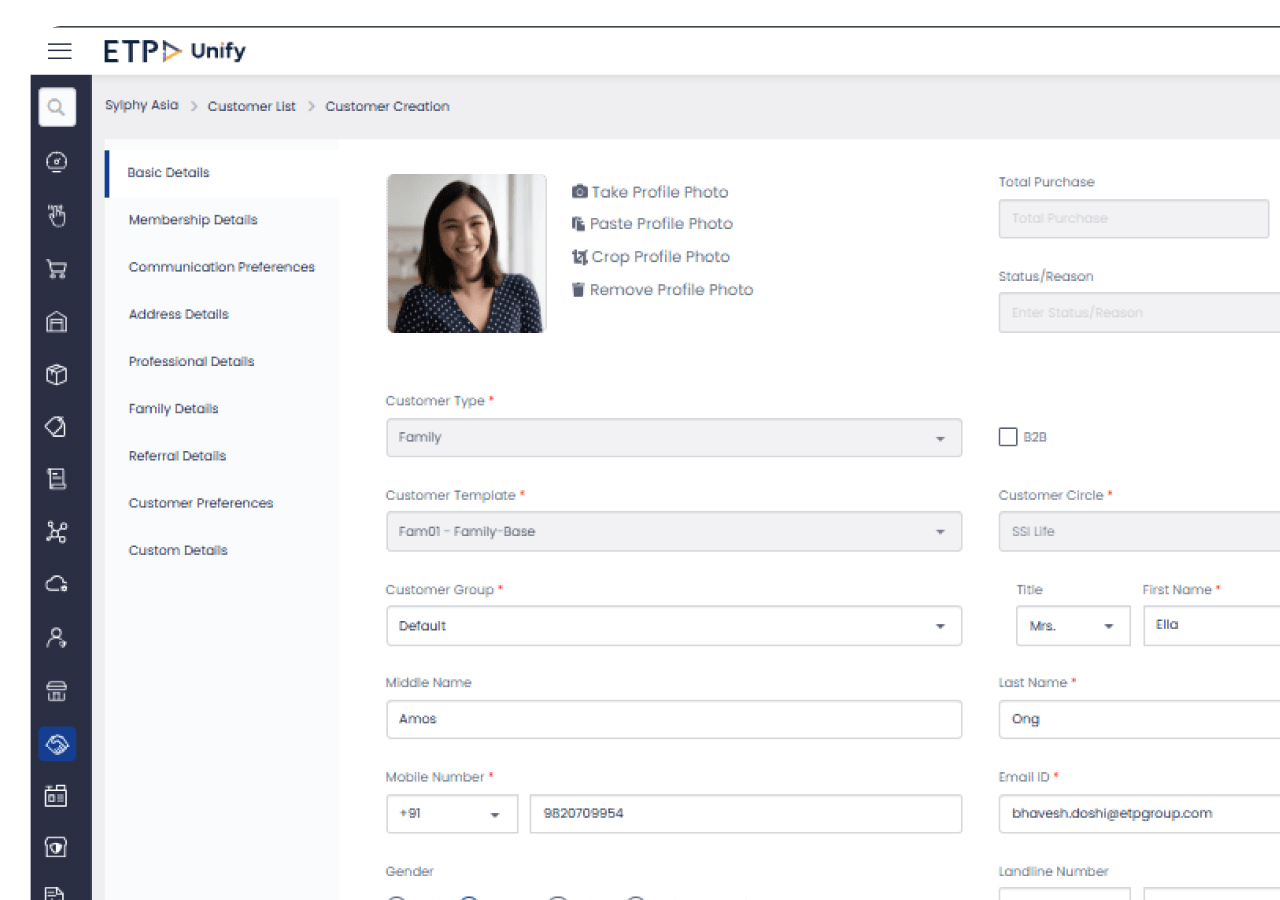Open the dashboard gauge icon

(x=57, y=161)
